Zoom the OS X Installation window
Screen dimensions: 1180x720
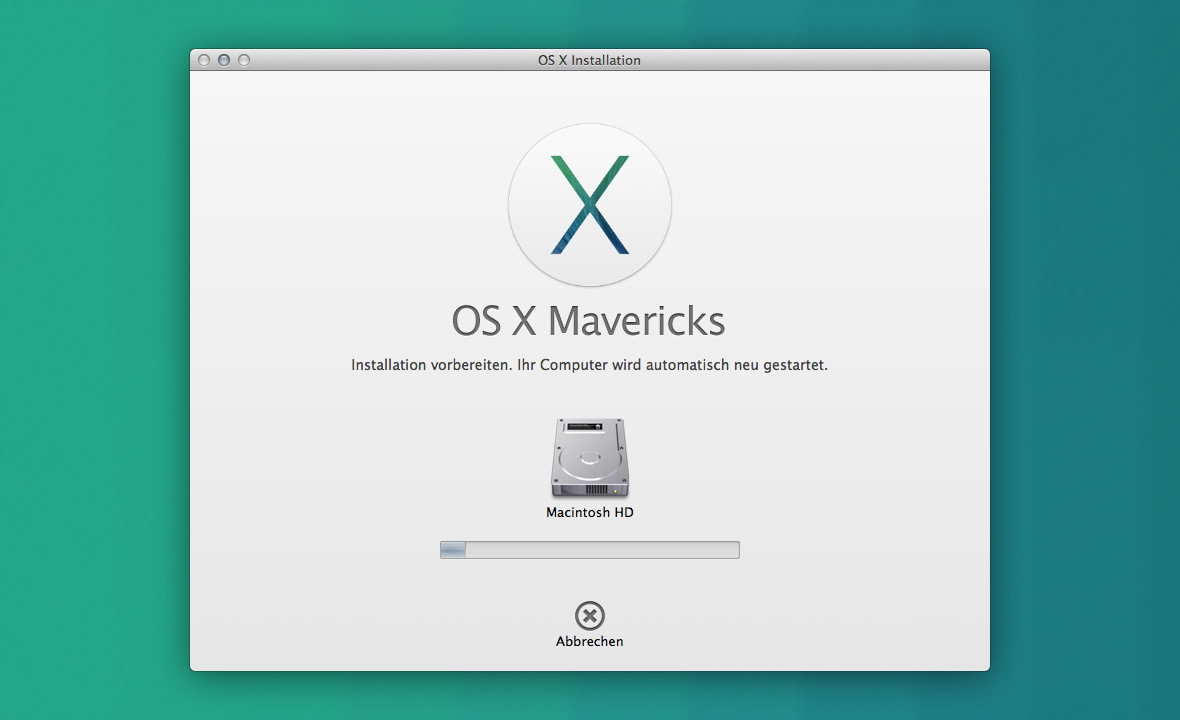tap(244, 60)
